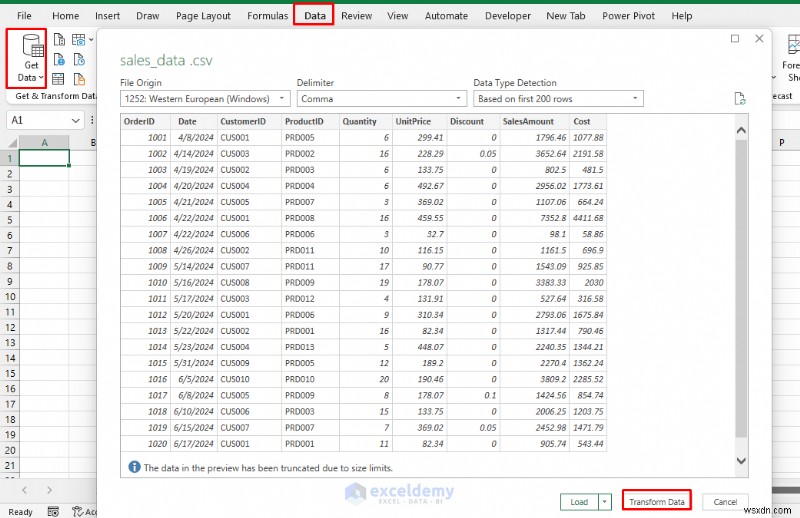The height and width of the screenshot is (518, 800).
Task: Maximize the sales_data dialog window
Action: point(735,39)
